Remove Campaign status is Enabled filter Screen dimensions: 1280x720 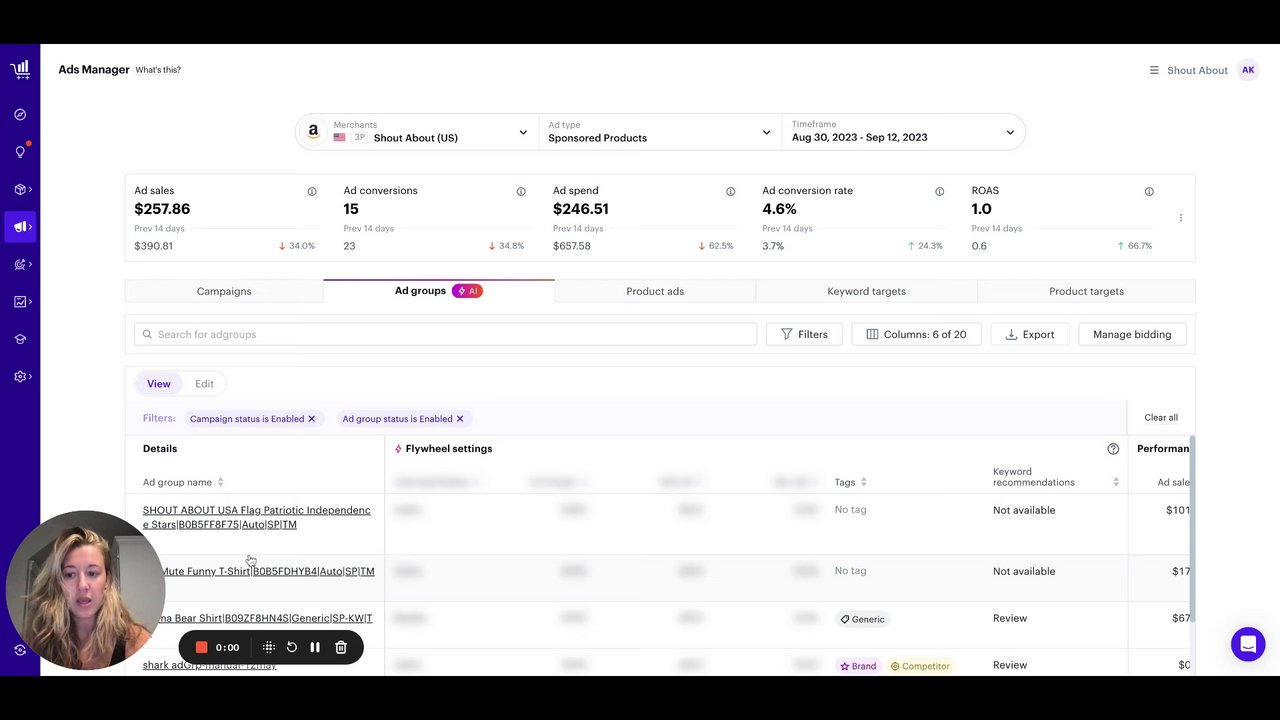tap(312, 419)
